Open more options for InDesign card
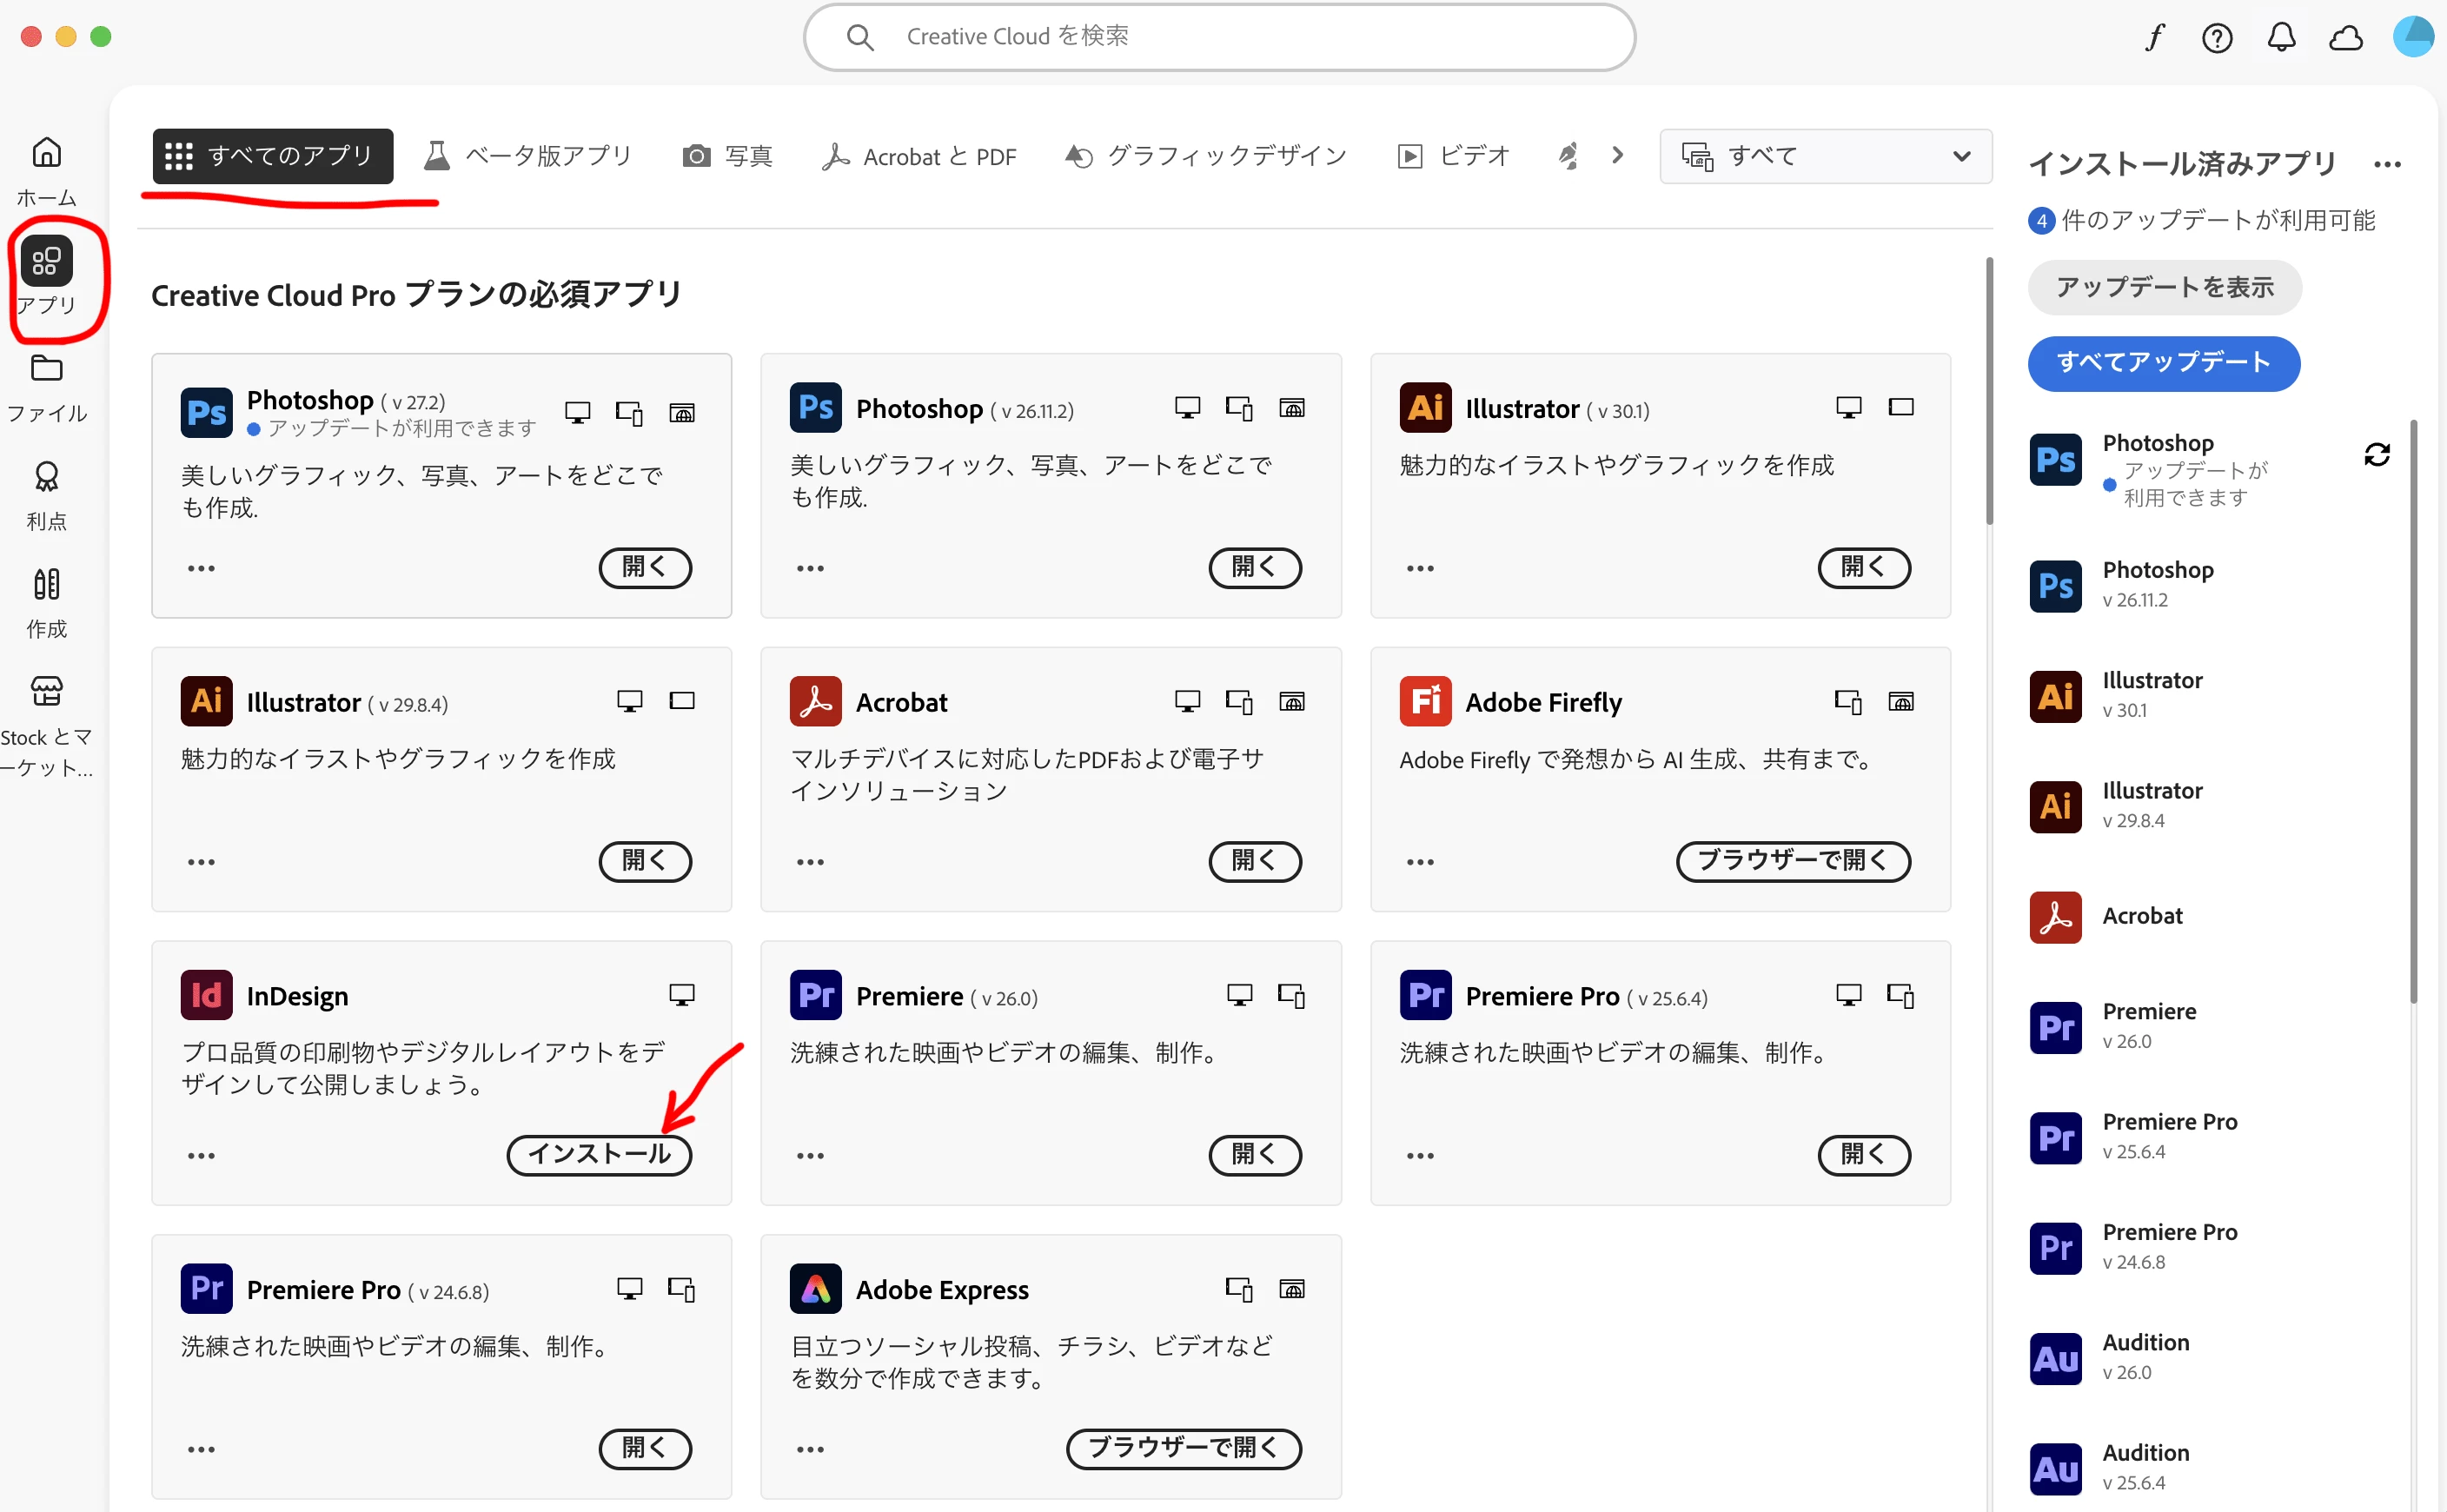Screen dimensions: 2447x1512 click(x=201, y=1156)
